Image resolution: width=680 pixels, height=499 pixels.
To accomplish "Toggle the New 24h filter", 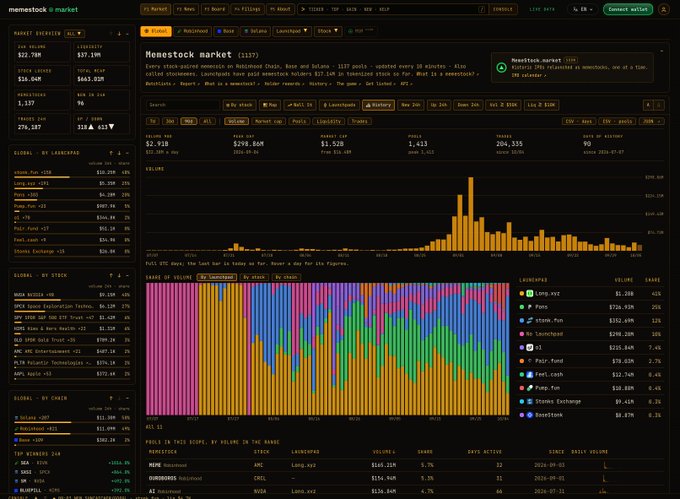I will pos(411,105).
